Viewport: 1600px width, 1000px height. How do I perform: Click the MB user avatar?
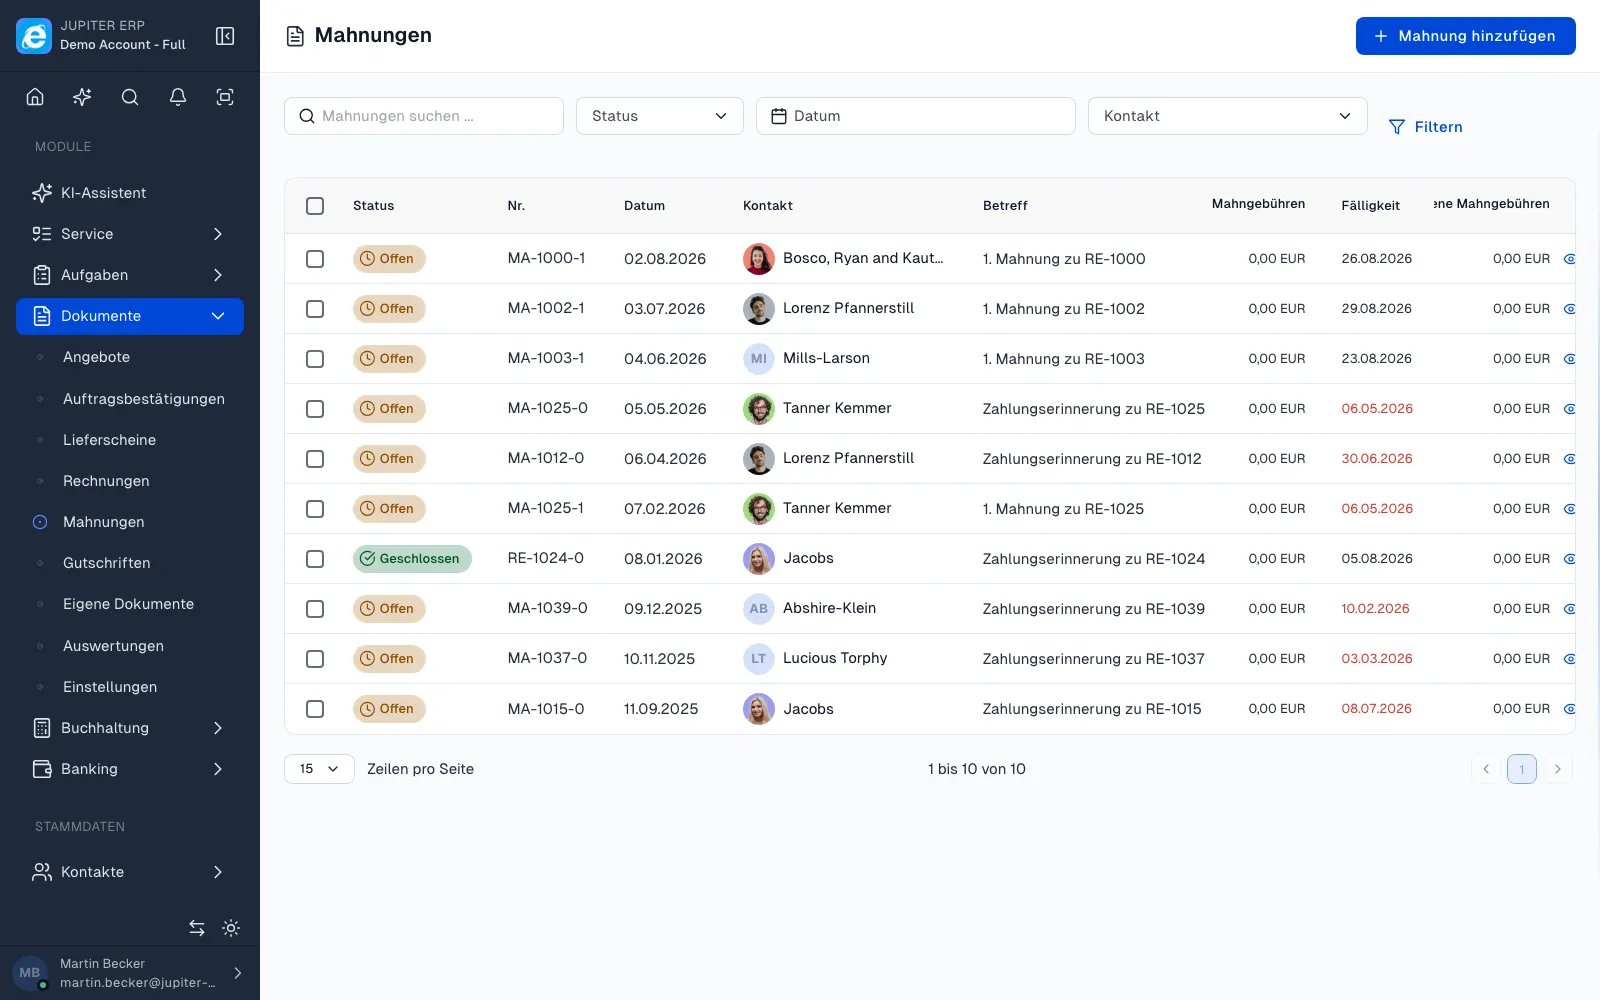click(x=30, y=972)
